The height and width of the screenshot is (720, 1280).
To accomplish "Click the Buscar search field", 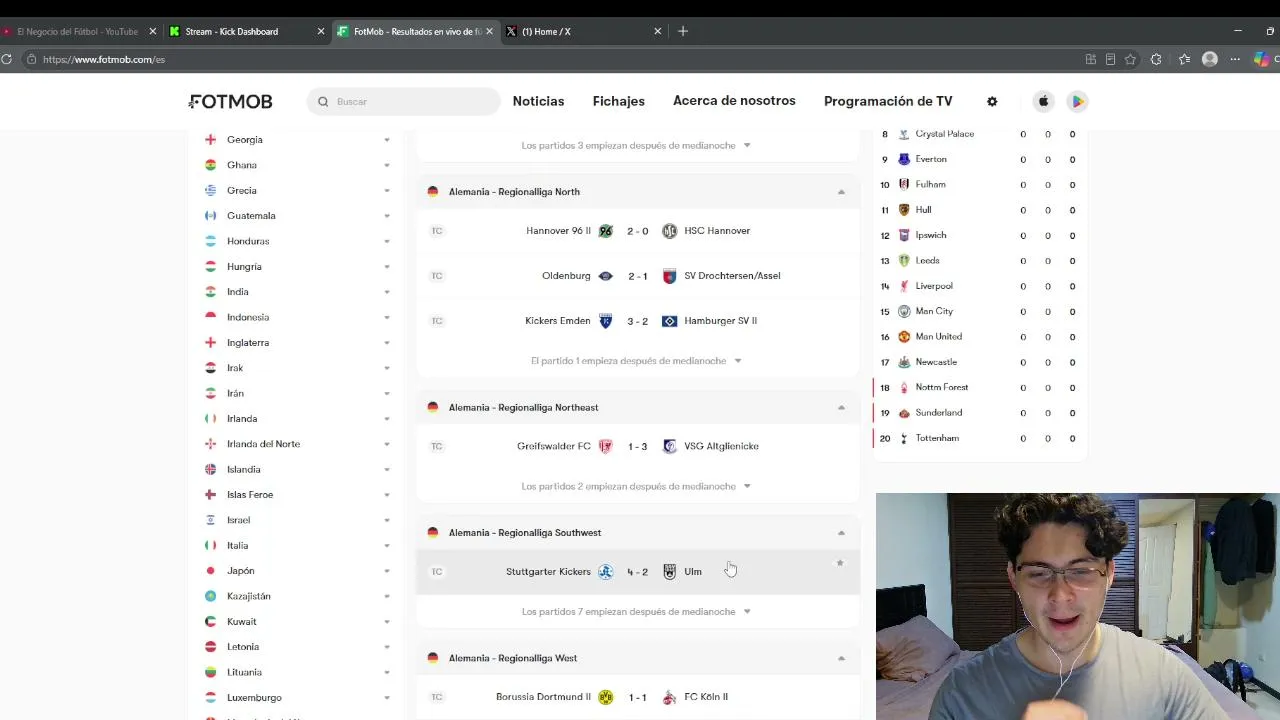I will tap(403, 101).
